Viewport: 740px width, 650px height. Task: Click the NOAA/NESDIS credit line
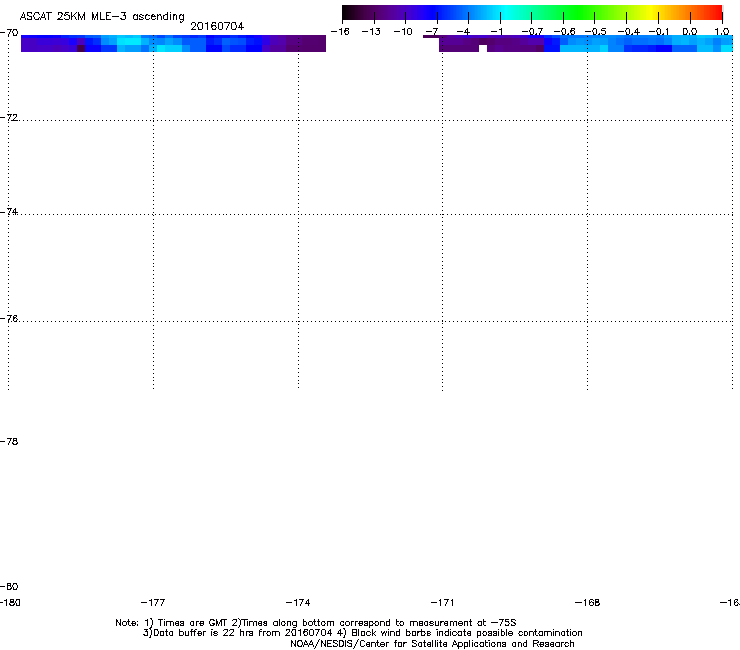432,644
